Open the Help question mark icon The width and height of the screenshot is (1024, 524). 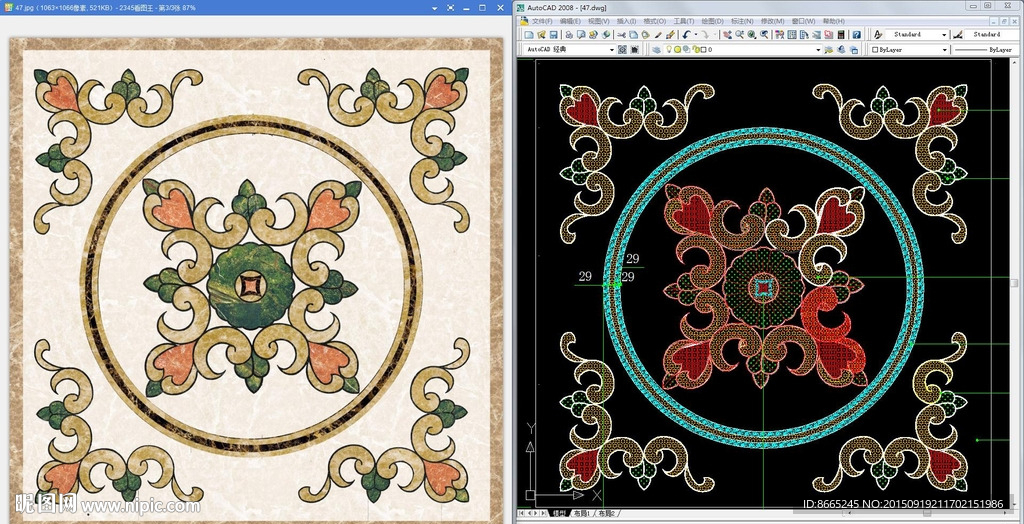click(x=856, y=34)
